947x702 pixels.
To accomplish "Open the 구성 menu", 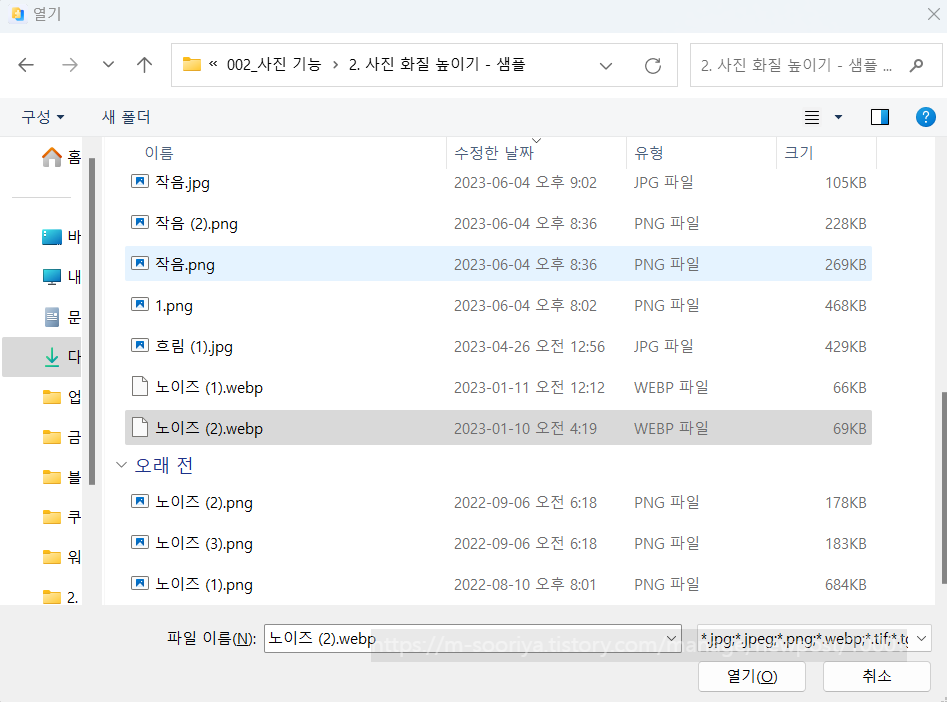I will [x=43, y=117].
